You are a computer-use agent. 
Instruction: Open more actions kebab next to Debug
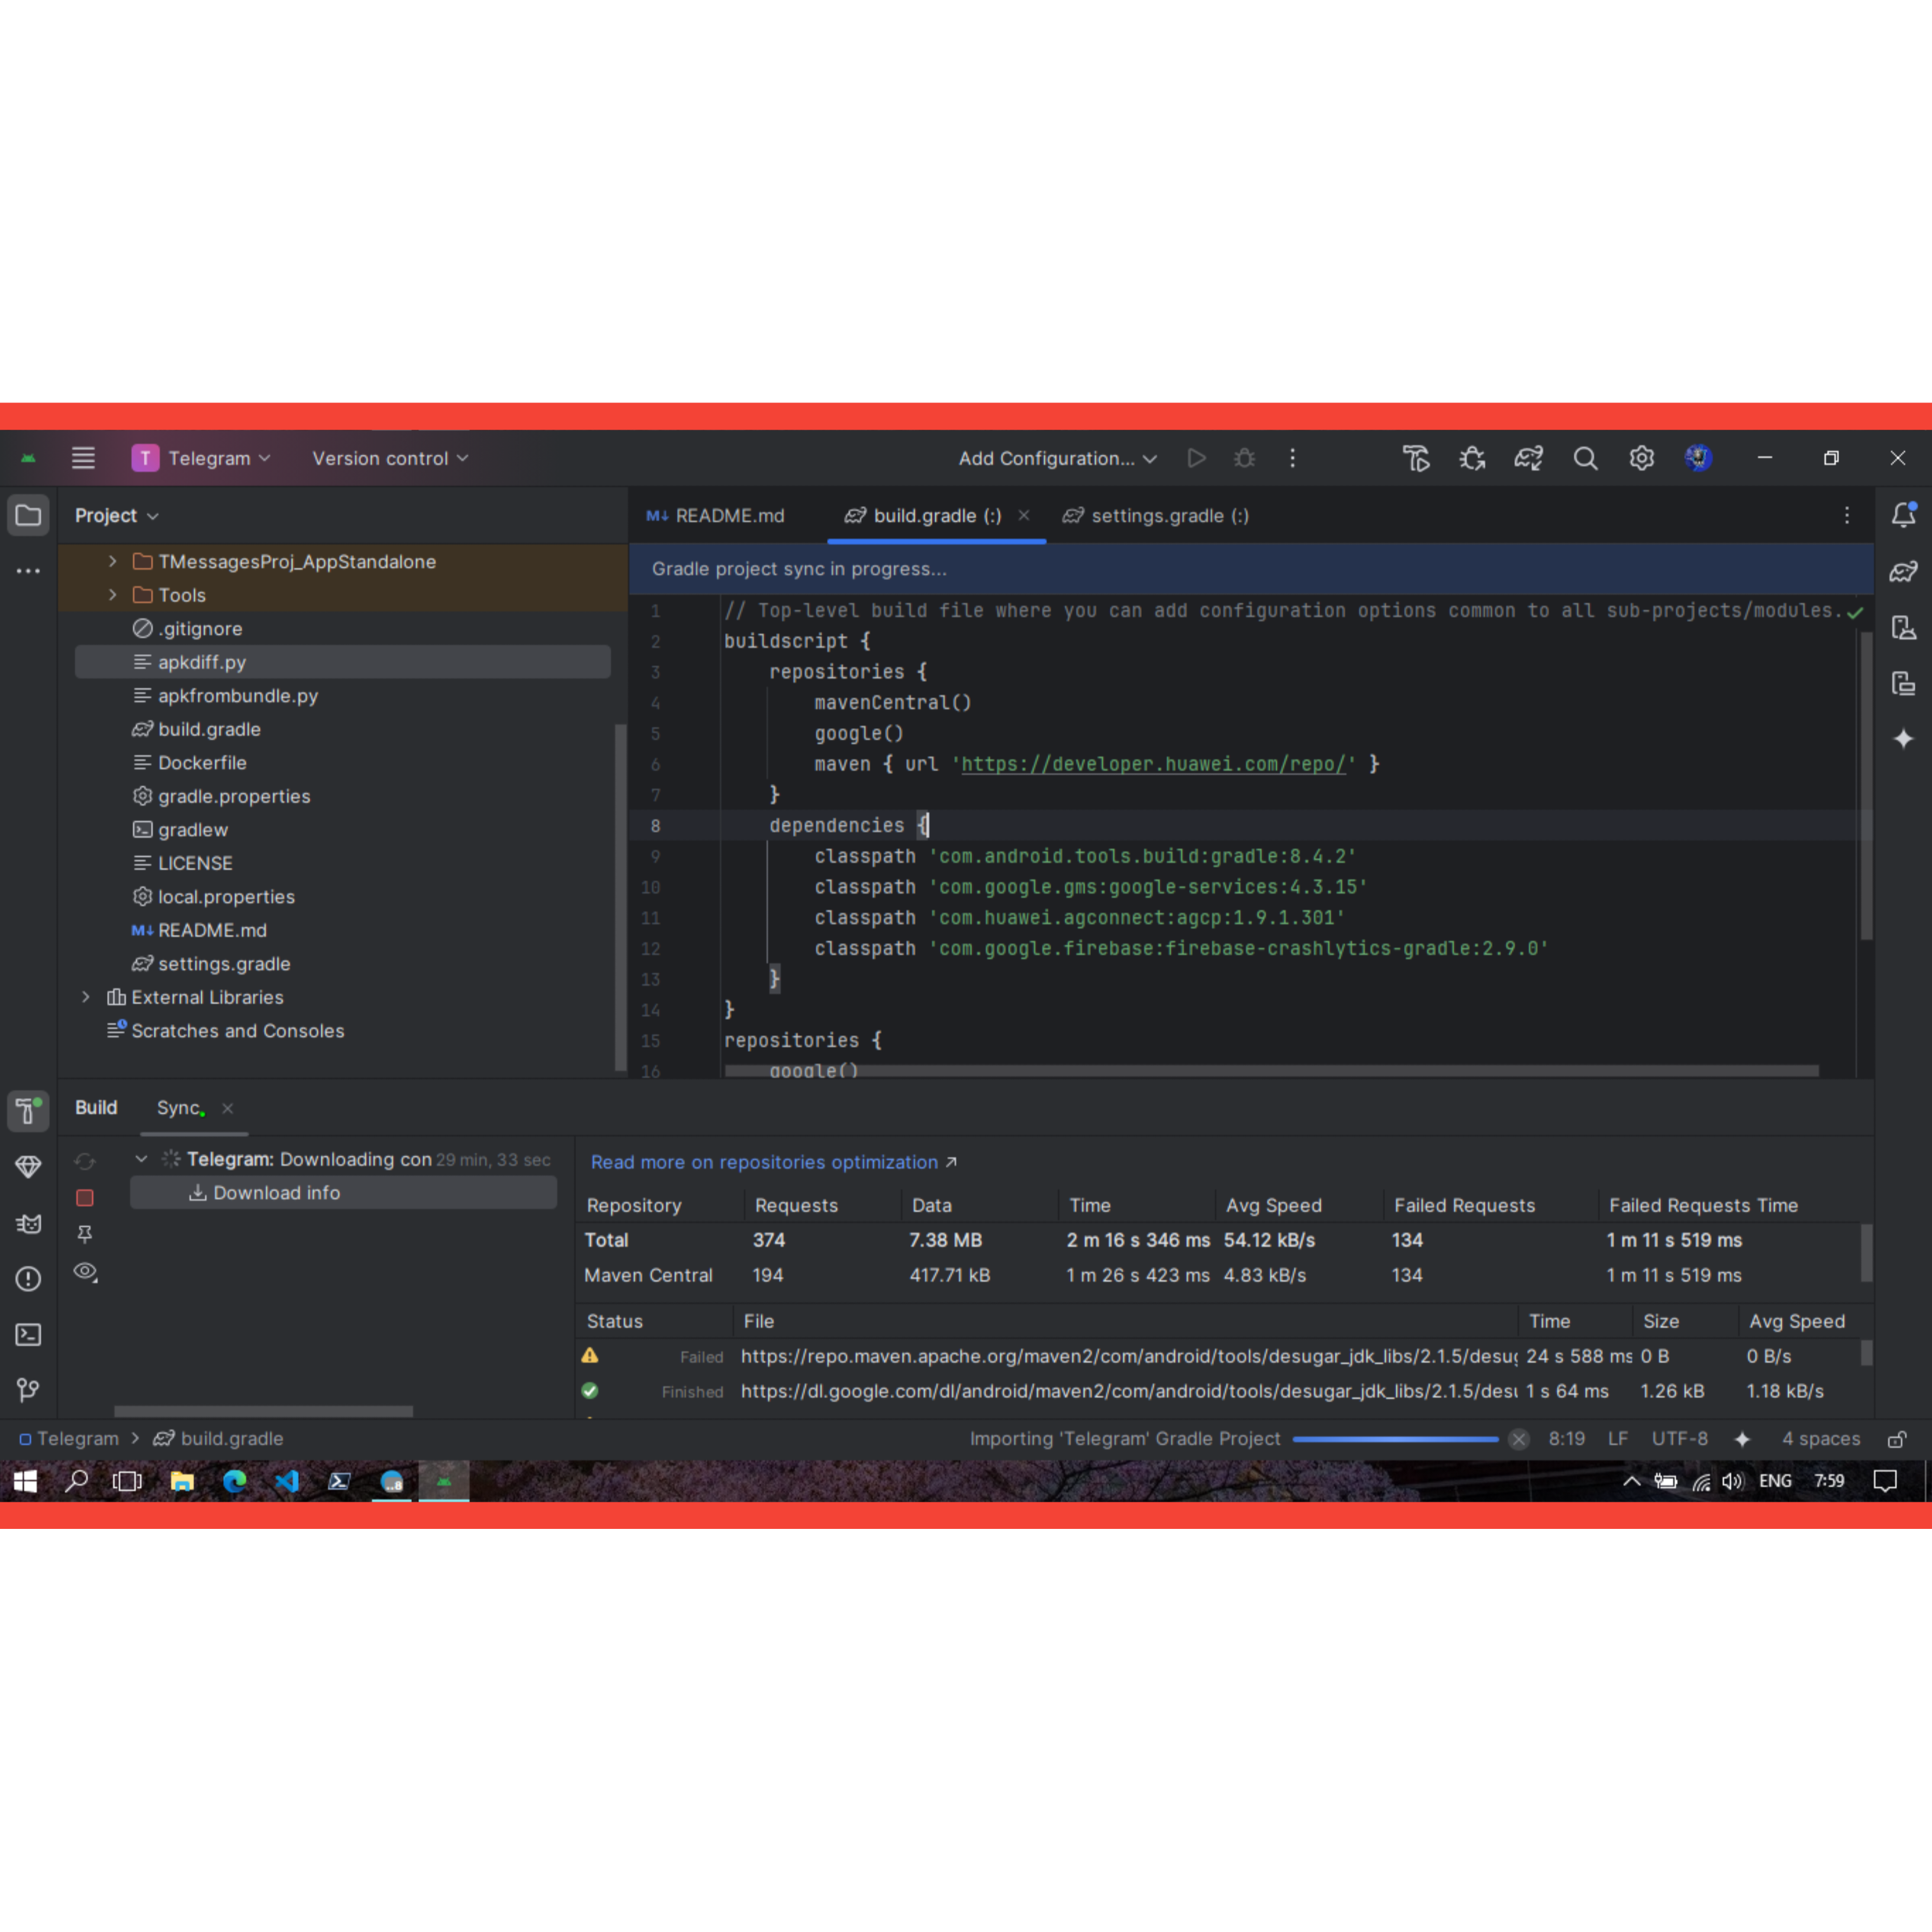tap(1292, 458)
